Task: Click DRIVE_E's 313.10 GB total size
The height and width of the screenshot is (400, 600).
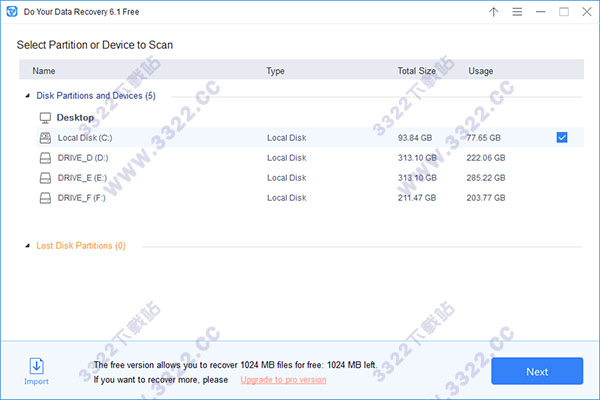Action: (417, 178)
